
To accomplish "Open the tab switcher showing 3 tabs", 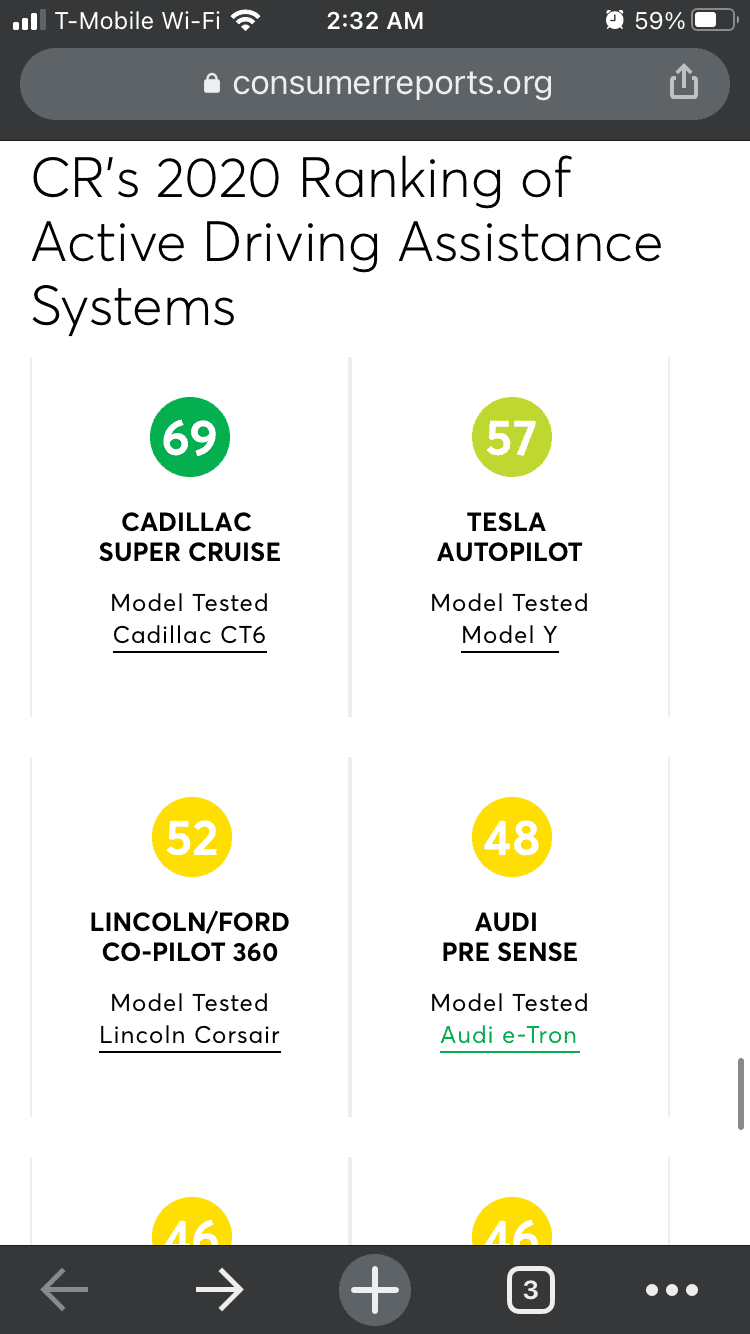I will (531, 1290).
